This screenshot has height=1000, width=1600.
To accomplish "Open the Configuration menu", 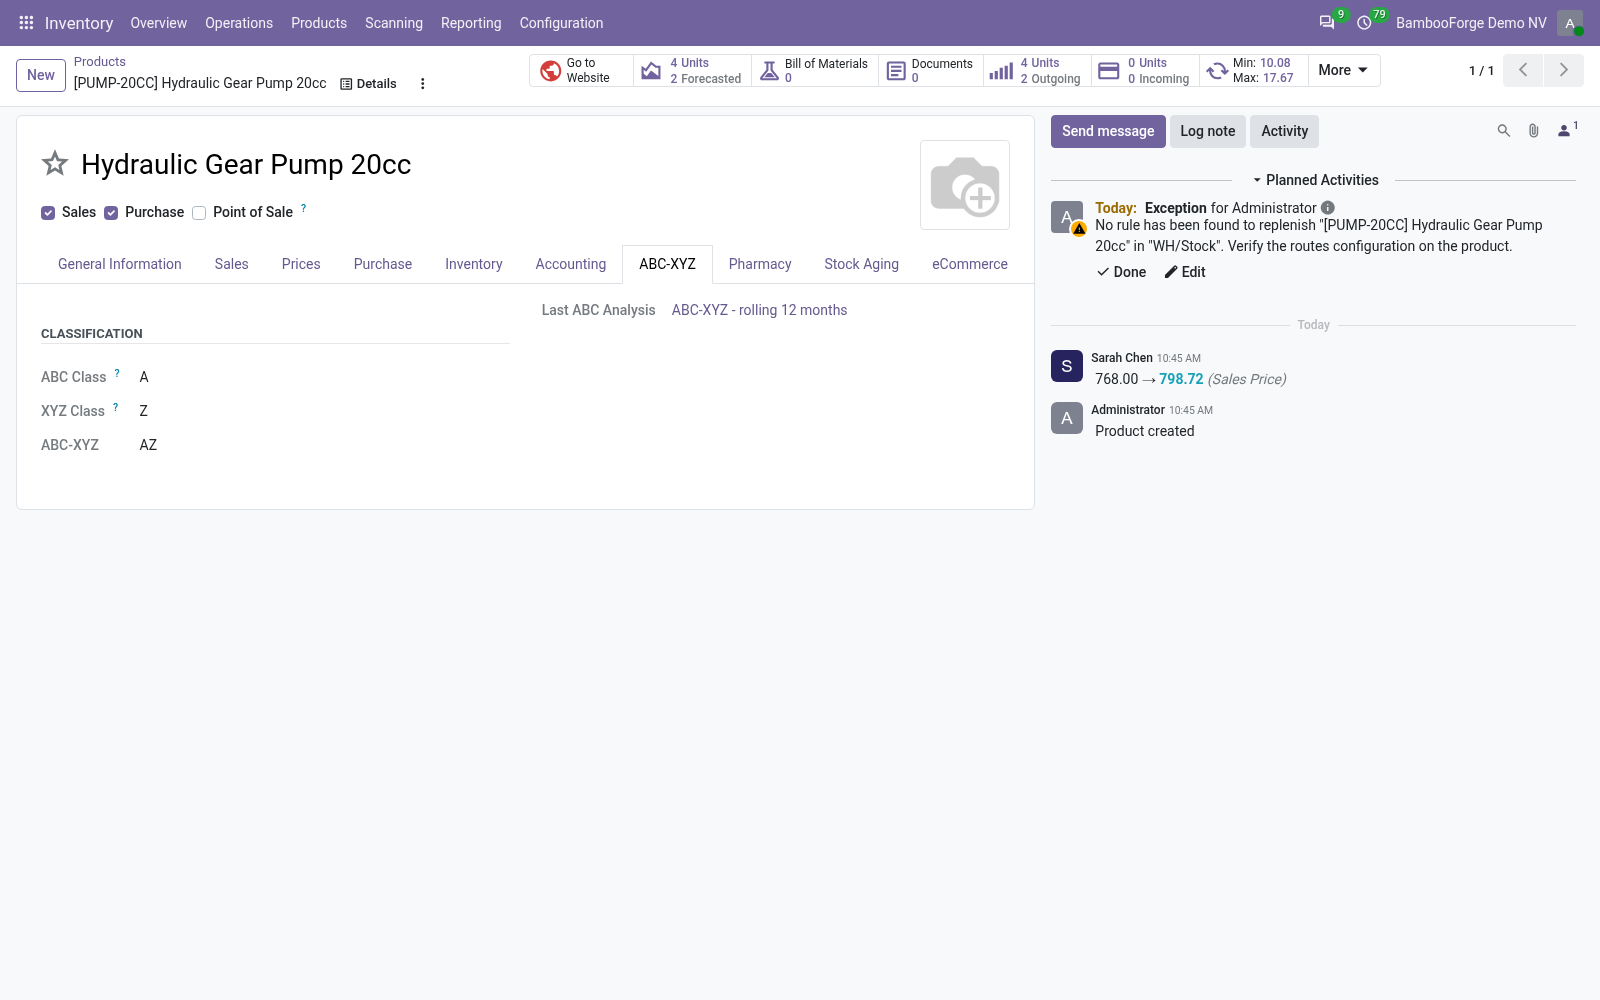I will click(561, 23).
